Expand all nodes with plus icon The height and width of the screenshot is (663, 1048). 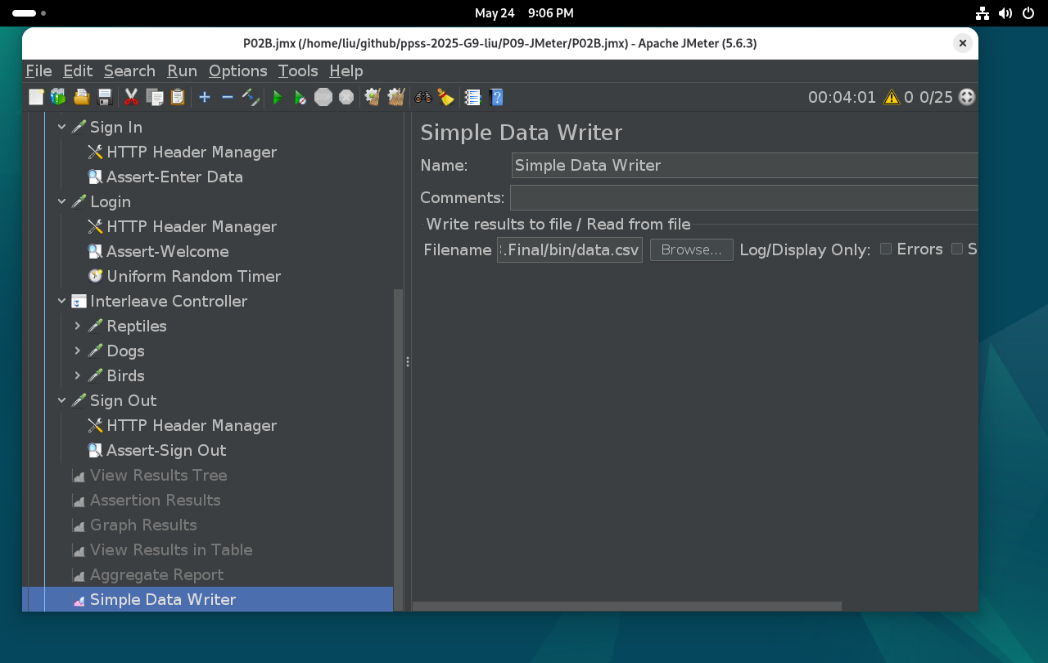point(205,97)
